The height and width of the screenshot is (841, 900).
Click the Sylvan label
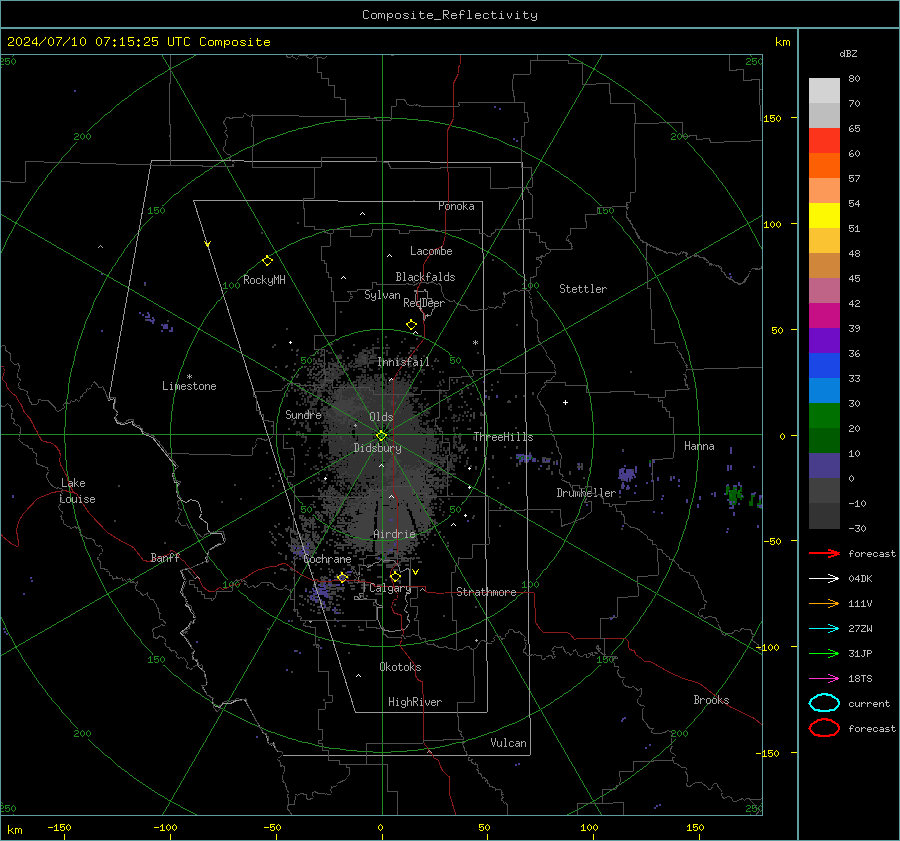pyautogui.click(x=382, y=295)
